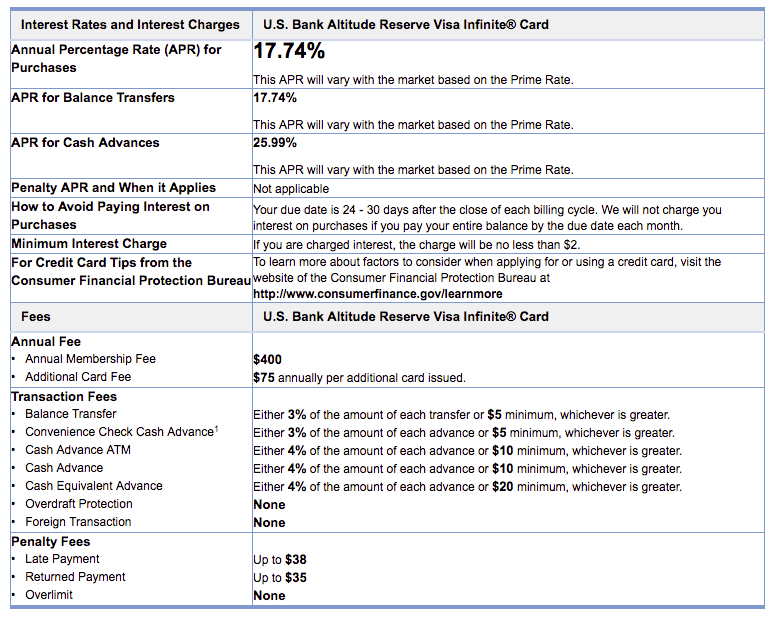Select the $400 annual membership fee

coord(267,360)
